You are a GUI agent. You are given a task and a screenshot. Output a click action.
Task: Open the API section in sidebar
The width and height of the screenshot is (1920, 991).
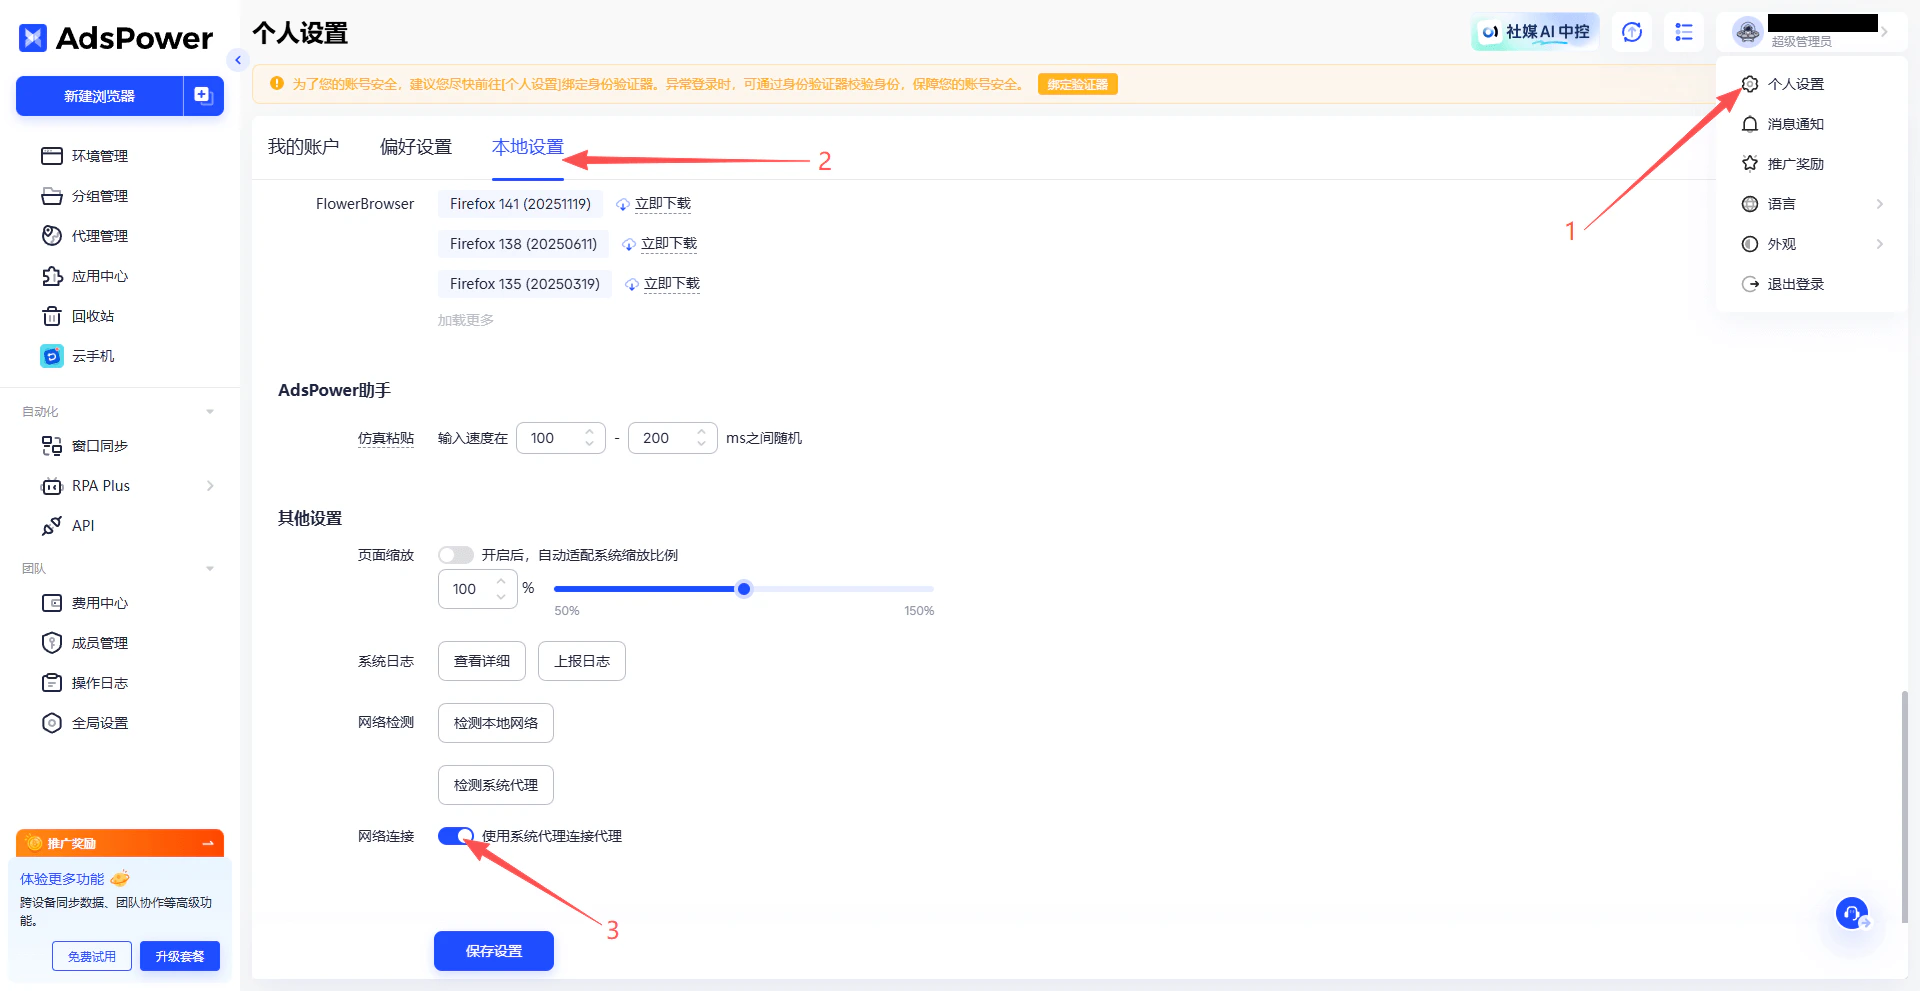tap(84, 525)
